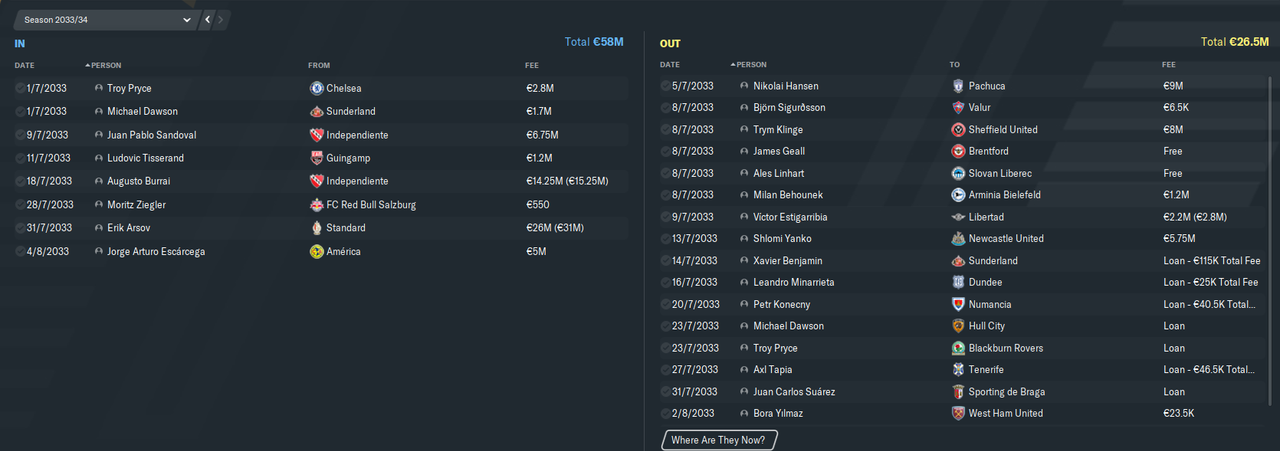Click the person icon beside Ludovic Tisserand
Image resolution: width=1280 pixels, height=451 pixels.
(99, 158)
